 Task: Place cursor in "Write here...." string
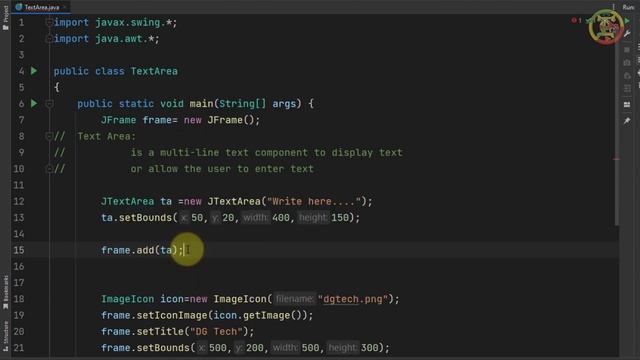(314, 202)
